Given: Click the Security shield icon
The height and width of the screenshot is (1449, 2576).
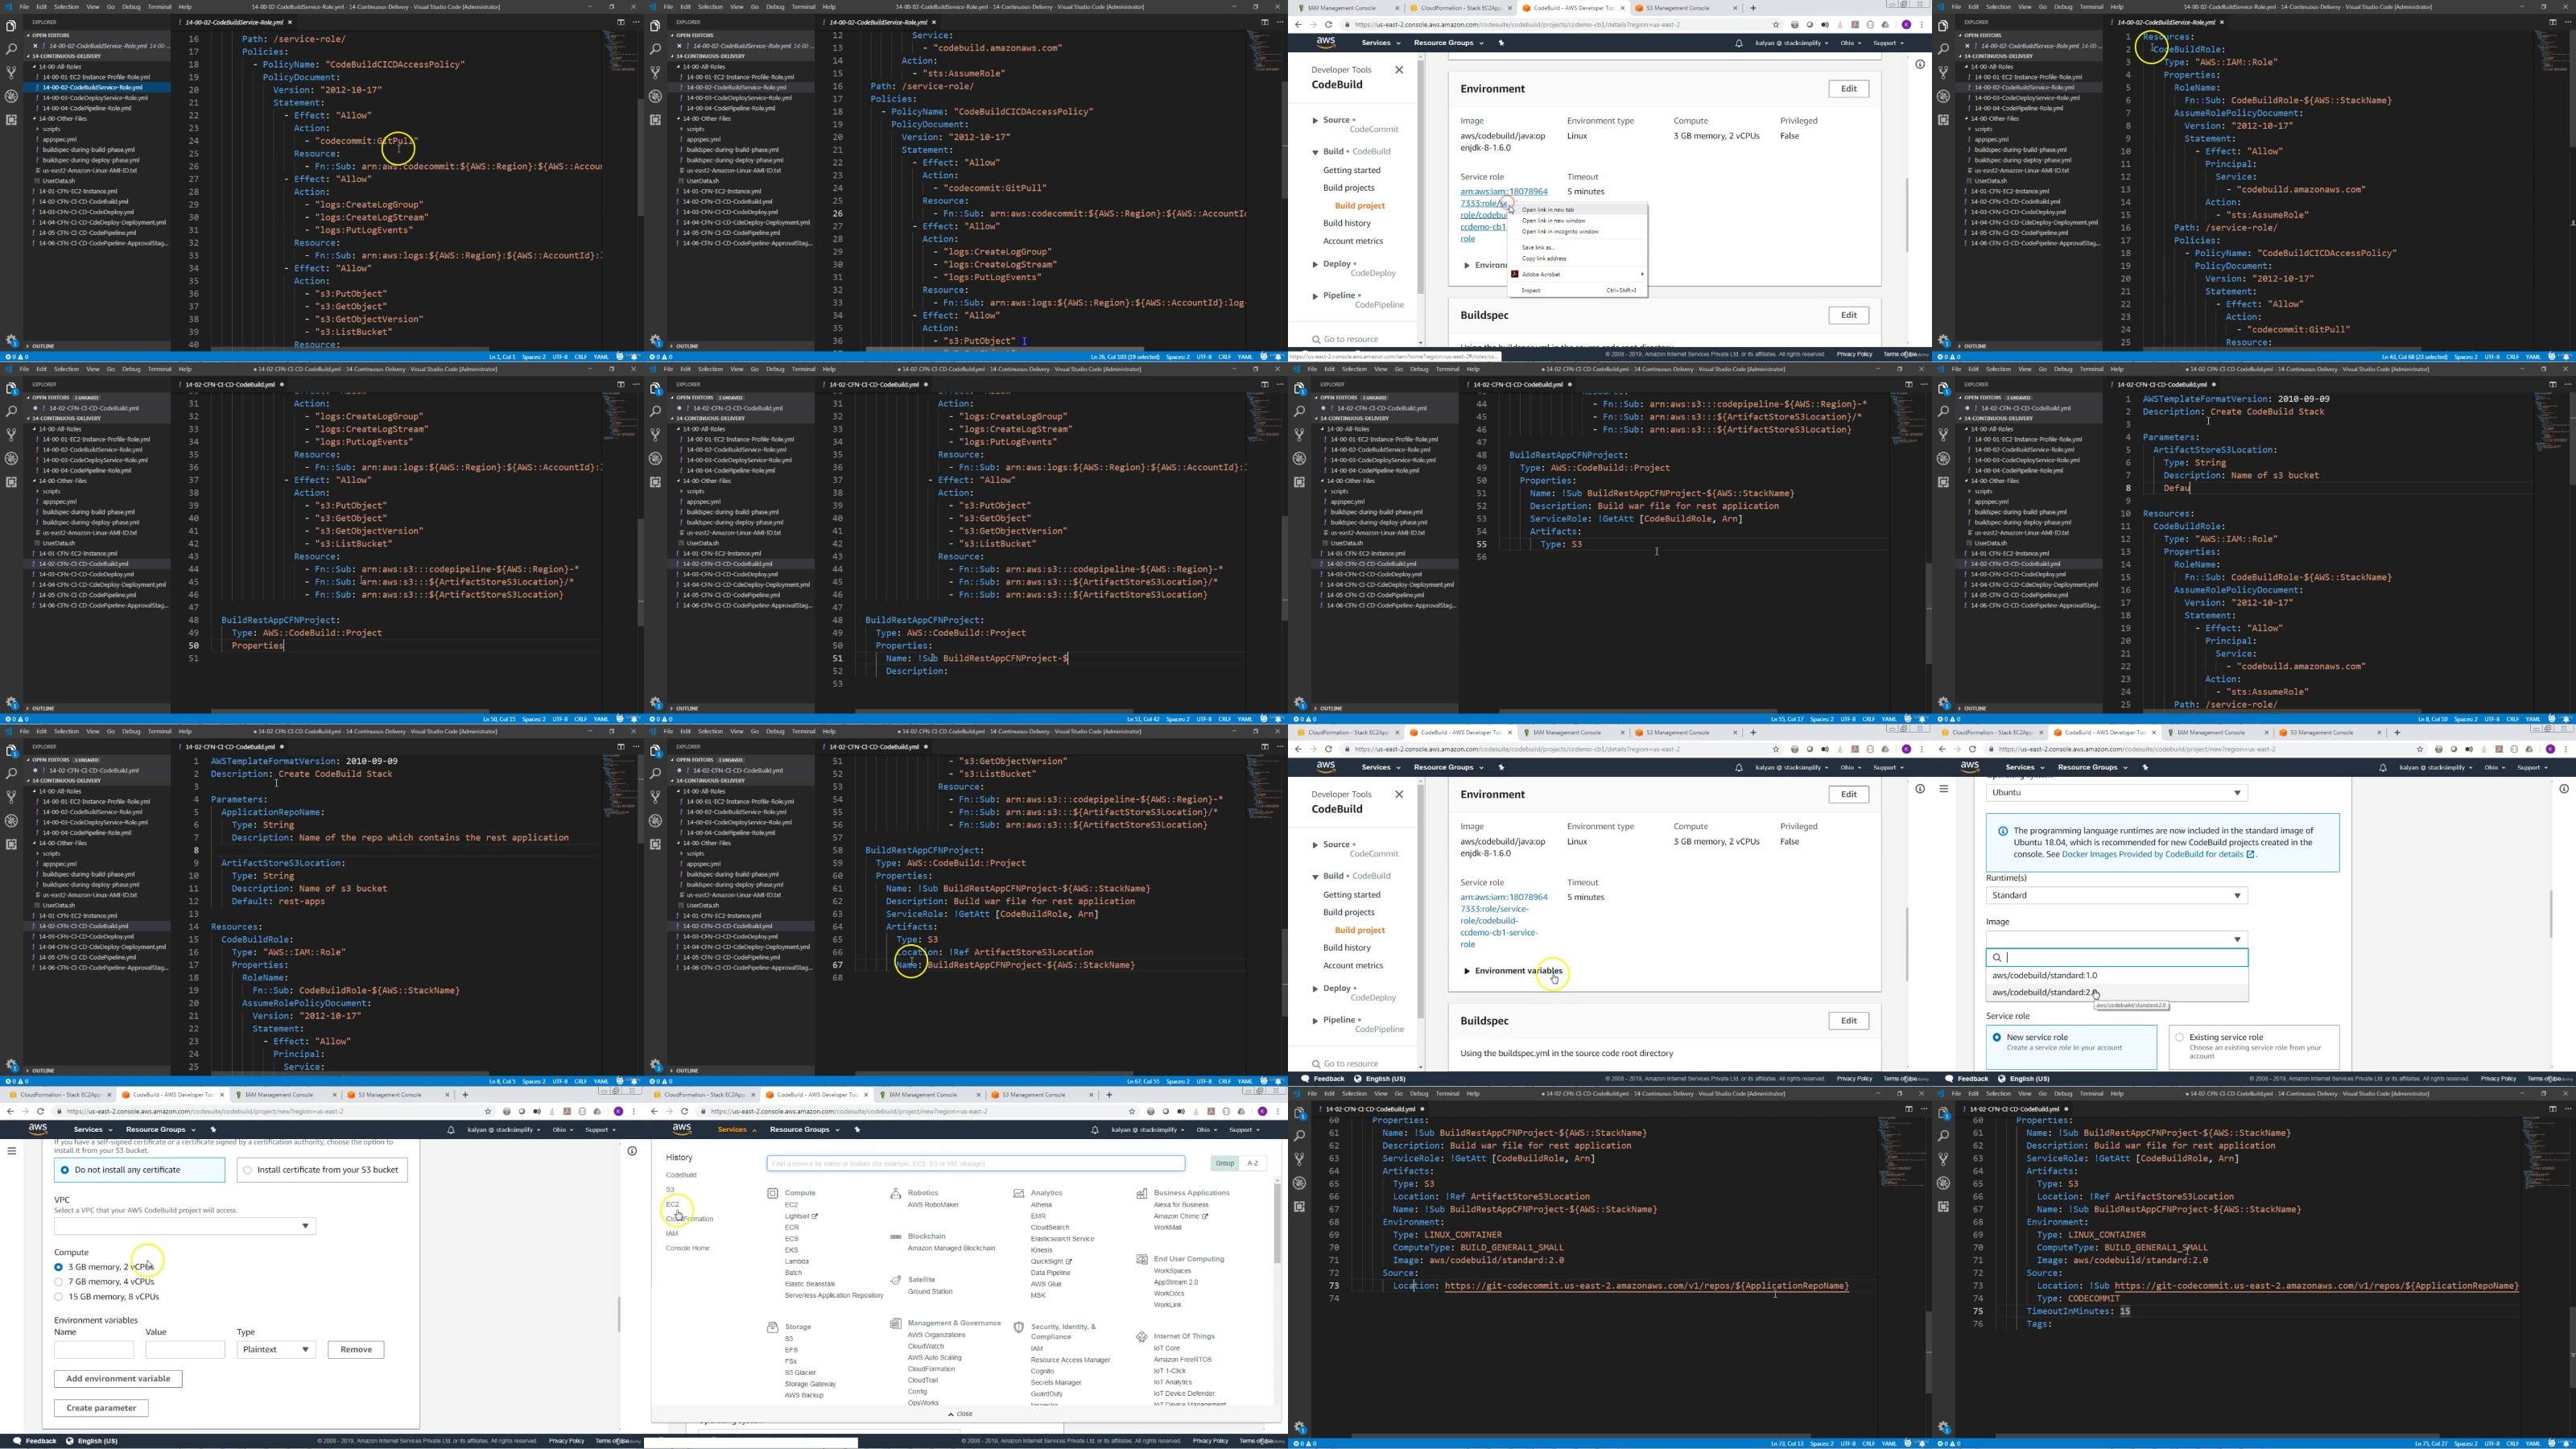Looking at the screenshot, I should pyautogui.click(x=1018, y=1327).
